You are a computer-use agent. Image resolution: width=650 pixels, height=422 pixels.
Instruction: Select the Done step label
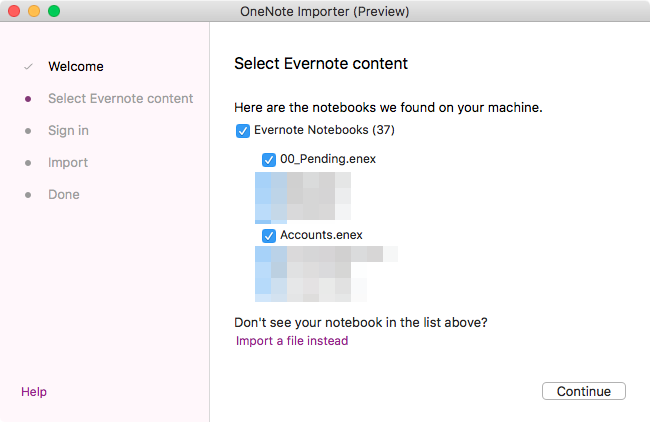click(x=64, y=194)
